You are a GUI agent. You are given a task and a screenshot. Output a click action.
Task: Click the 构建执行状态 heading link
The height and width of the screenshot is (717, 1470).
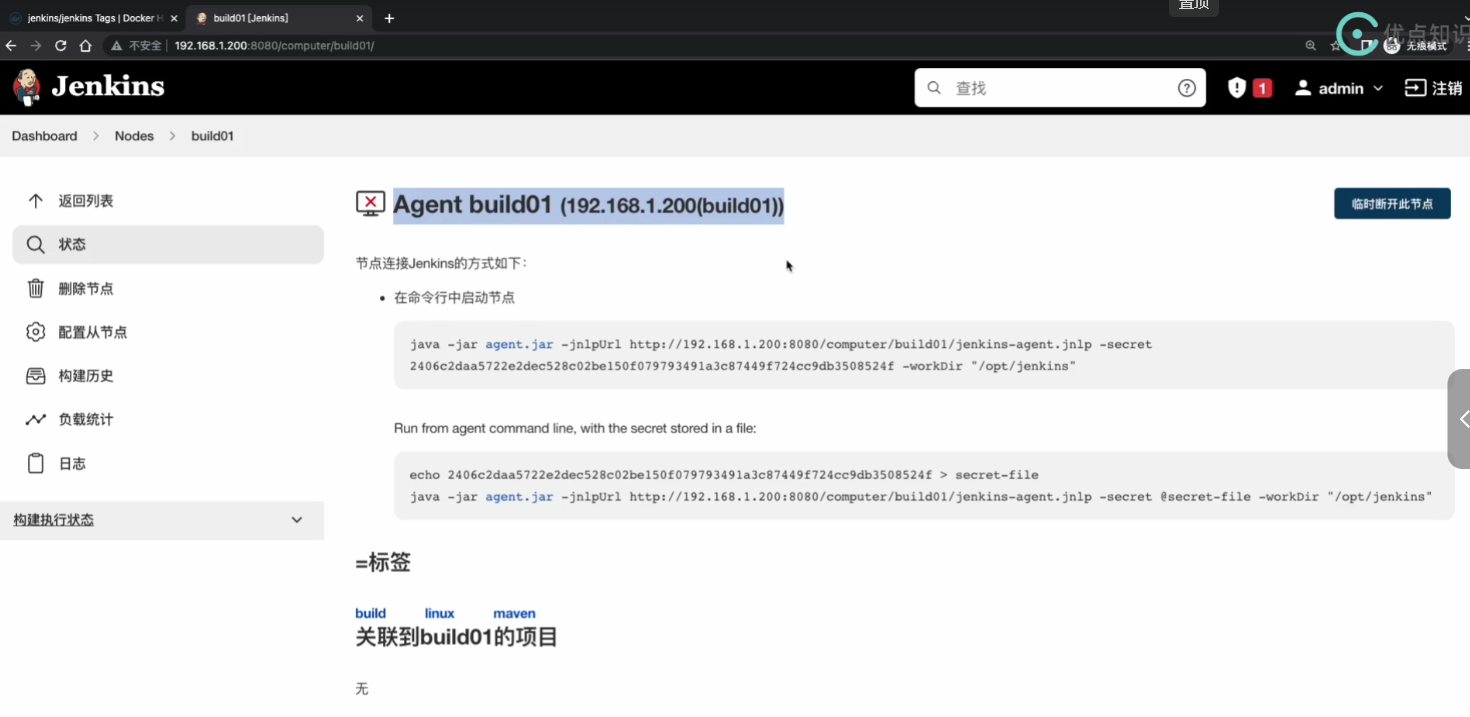click(x=54, y=520)
